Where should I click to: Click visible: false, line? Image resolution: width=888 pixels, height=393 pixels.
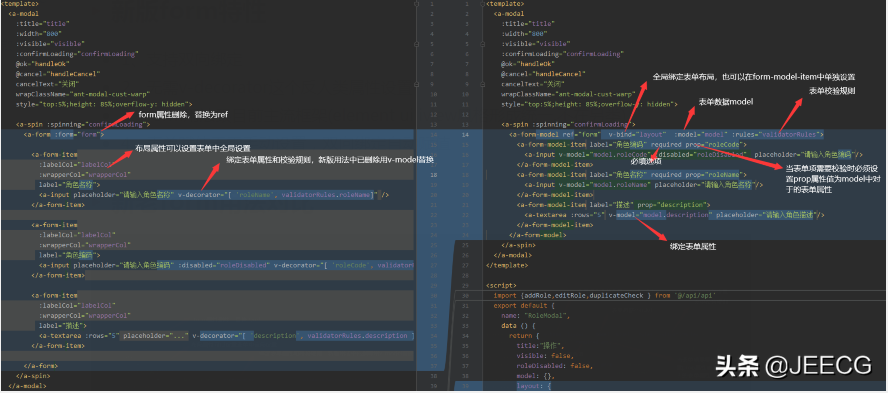(x=545, y=356)
